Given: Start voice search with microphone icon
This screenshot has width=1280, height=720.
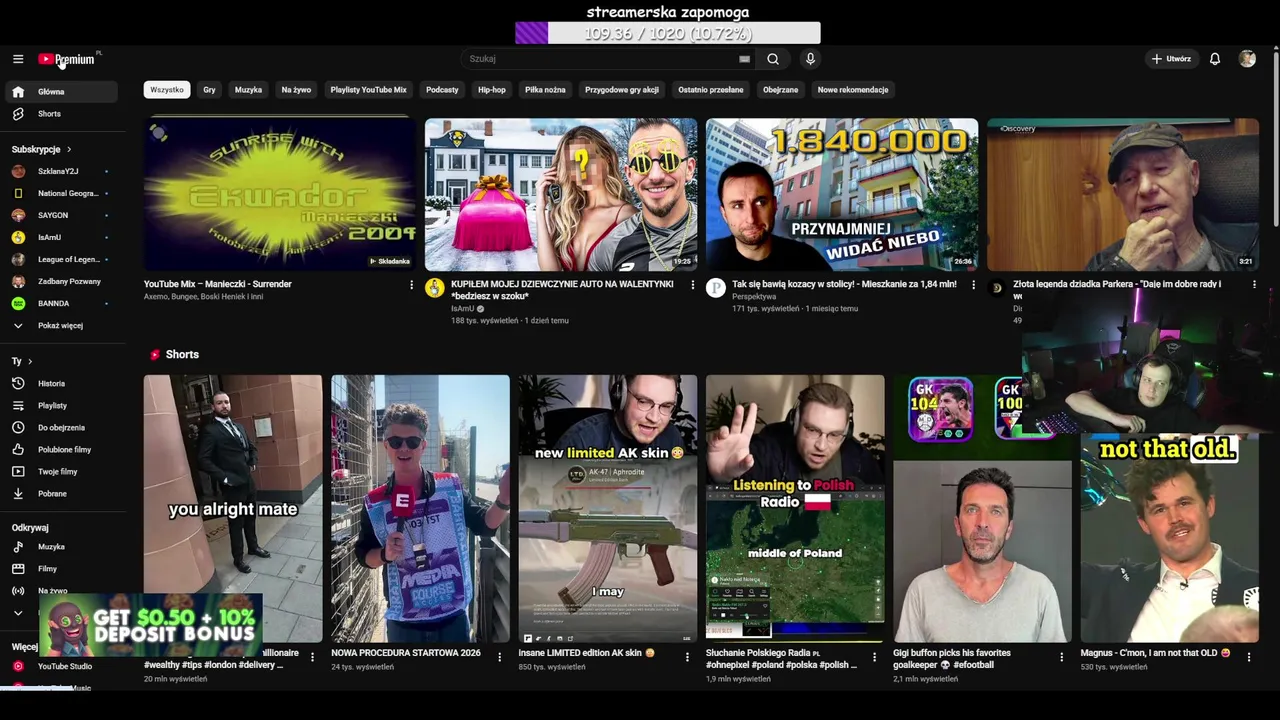Looking at the screenshot, I should point(810,59).
